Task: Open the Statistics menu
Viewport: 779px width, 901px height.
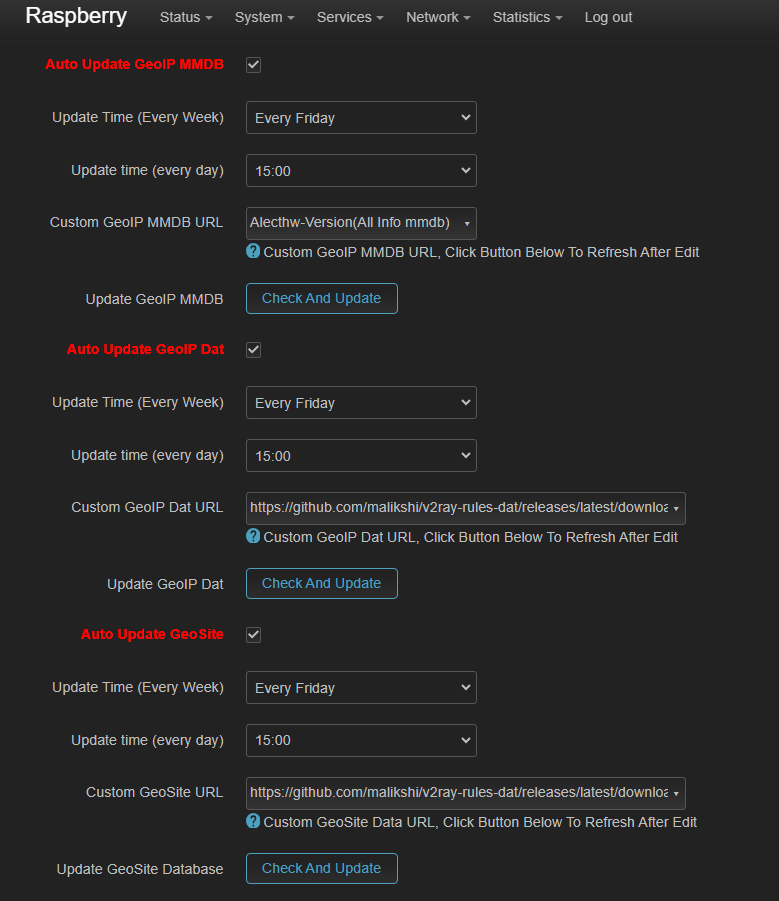Action: pos(527,17)
